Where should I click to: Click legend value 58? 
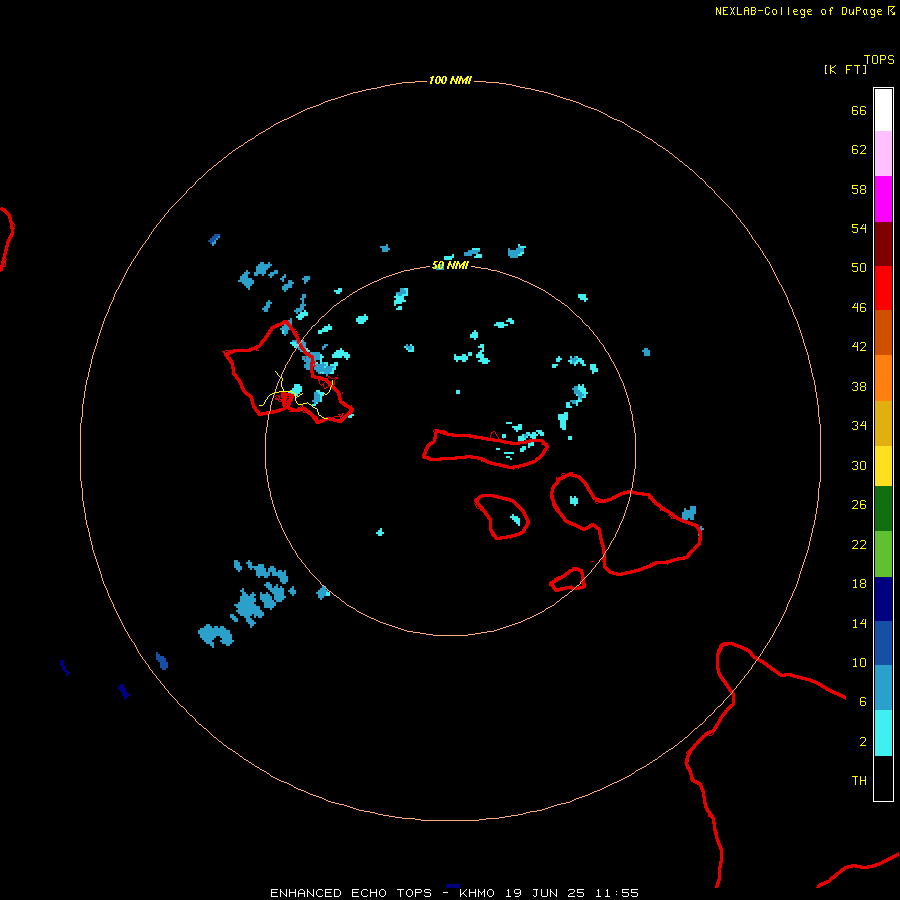point(859,189)
